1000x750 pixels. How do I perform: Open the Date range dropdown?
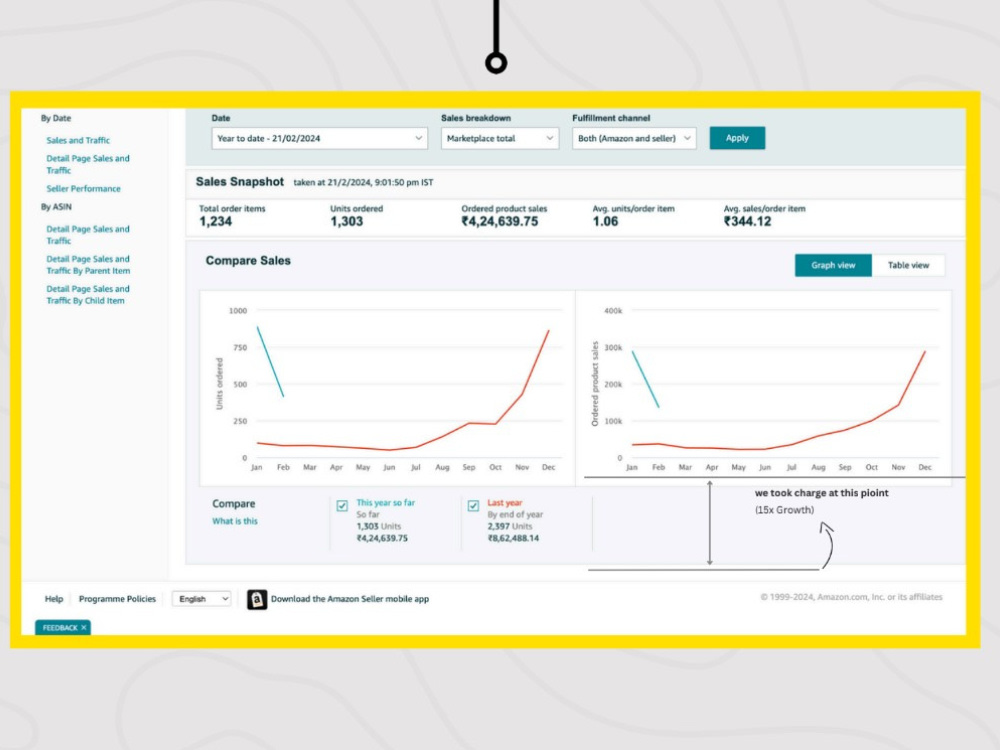(x=319, y=138)
